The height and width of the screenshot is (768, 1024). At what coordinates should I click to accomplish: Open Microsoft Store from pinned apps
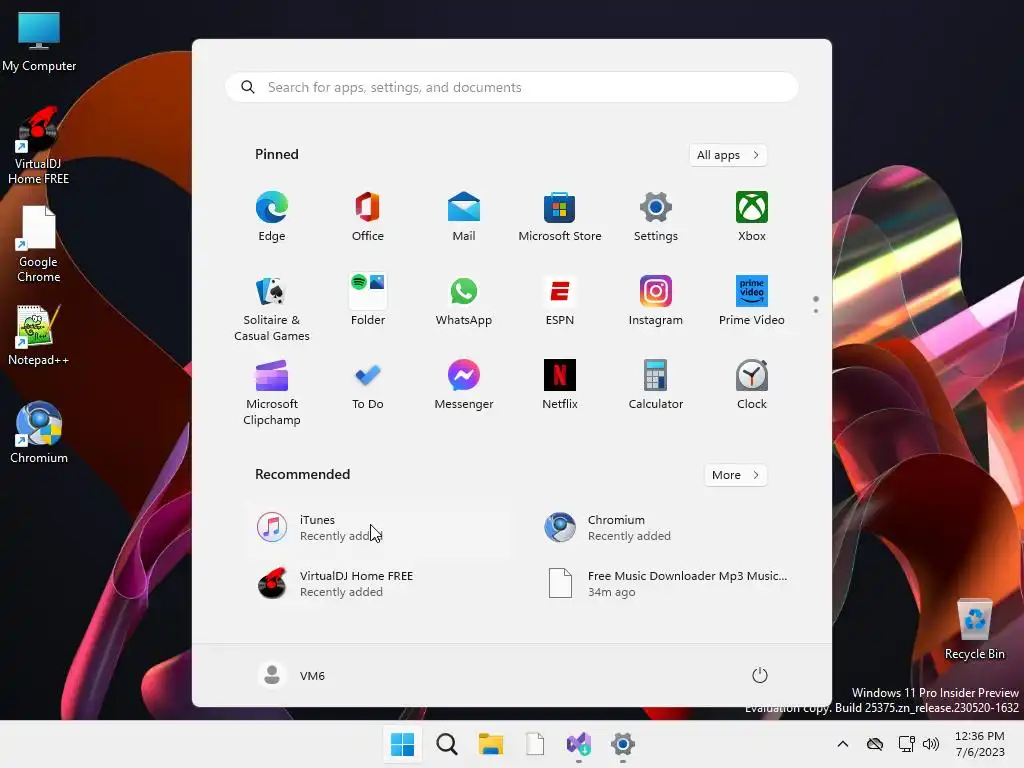click(560, 217)
